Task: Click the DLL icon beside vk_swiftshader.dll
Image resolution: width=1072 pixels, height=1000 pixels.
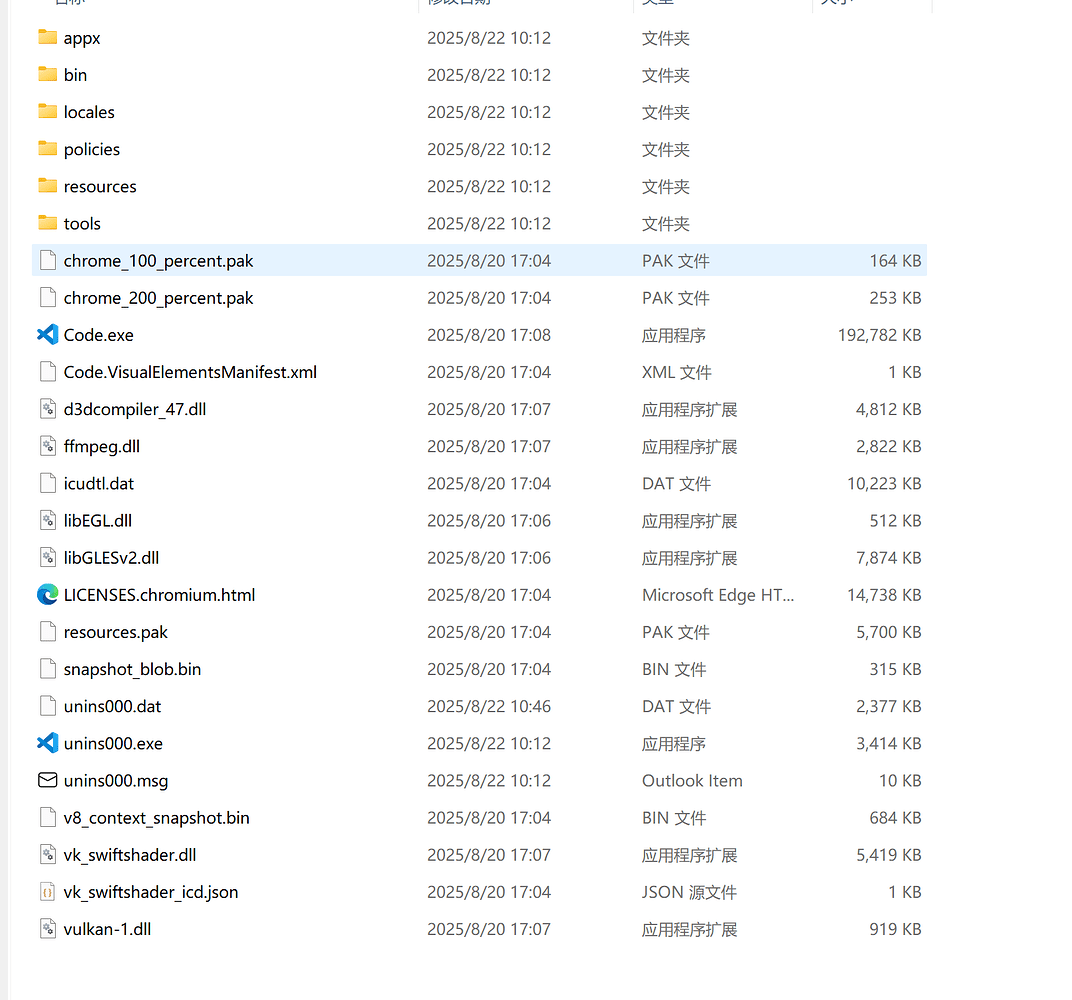Action: [47, 854]
